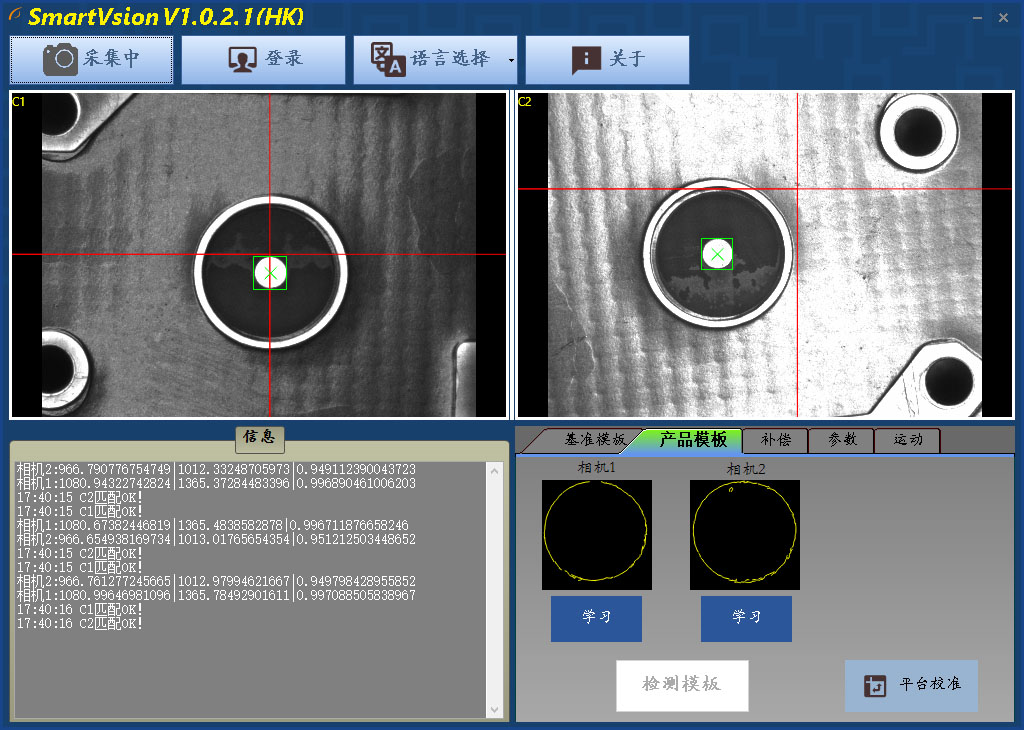The height and width of the screenshot is (730, 1024).
Task: Click the 相机1 template contour thumbnail
Action: tap(597, 534)
